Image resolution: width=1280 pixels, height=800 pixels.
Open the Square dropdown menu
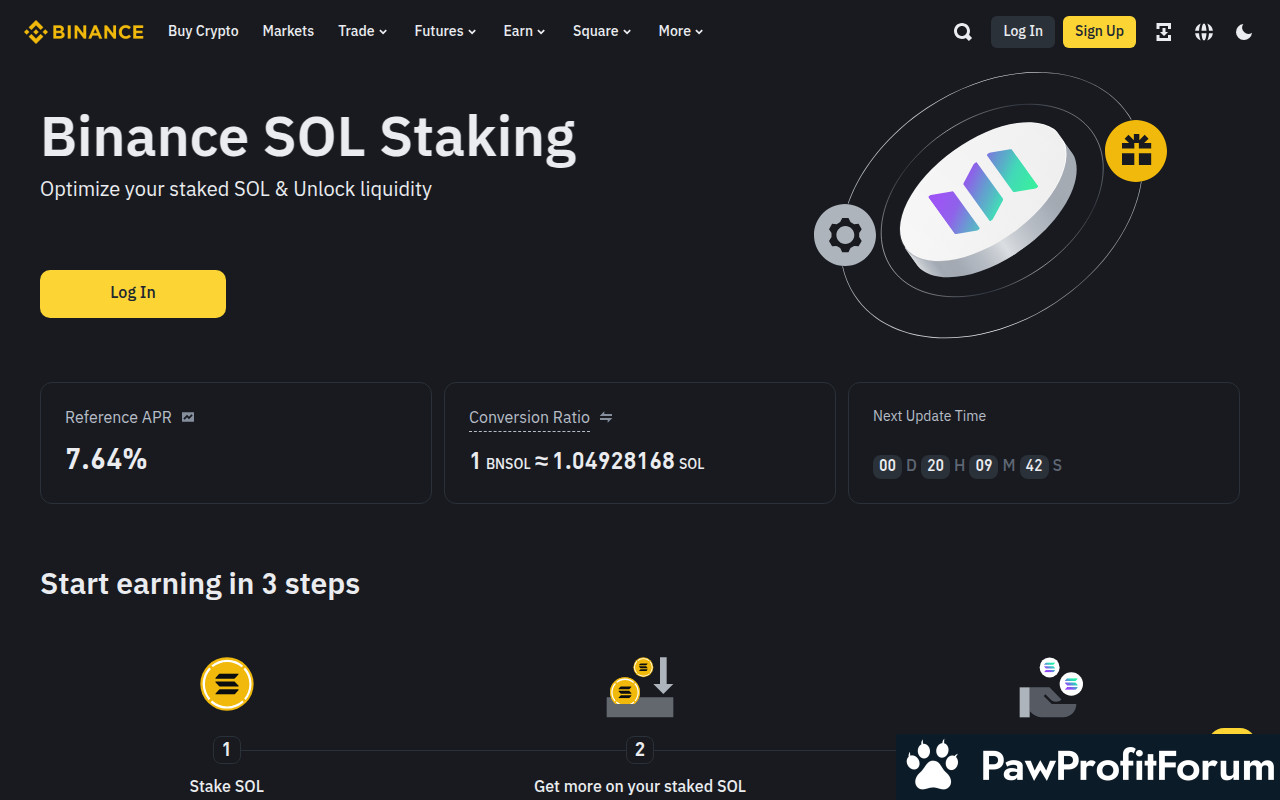click(x=602, y=31)
